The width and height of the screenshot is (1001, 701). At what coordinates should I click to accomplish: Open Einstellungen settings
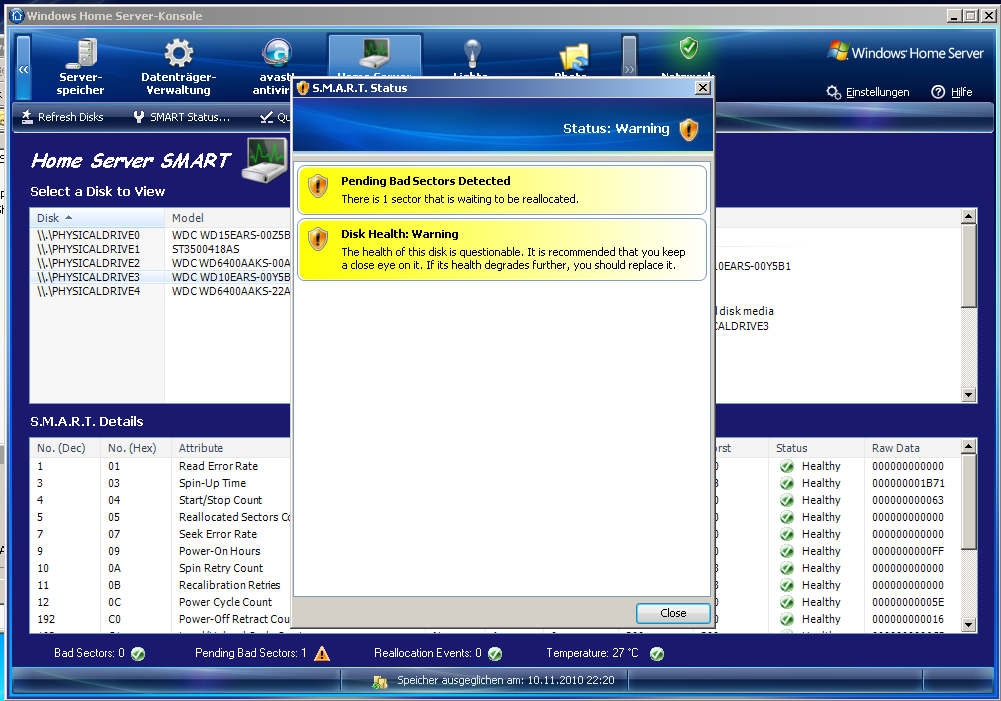(868, 93)
